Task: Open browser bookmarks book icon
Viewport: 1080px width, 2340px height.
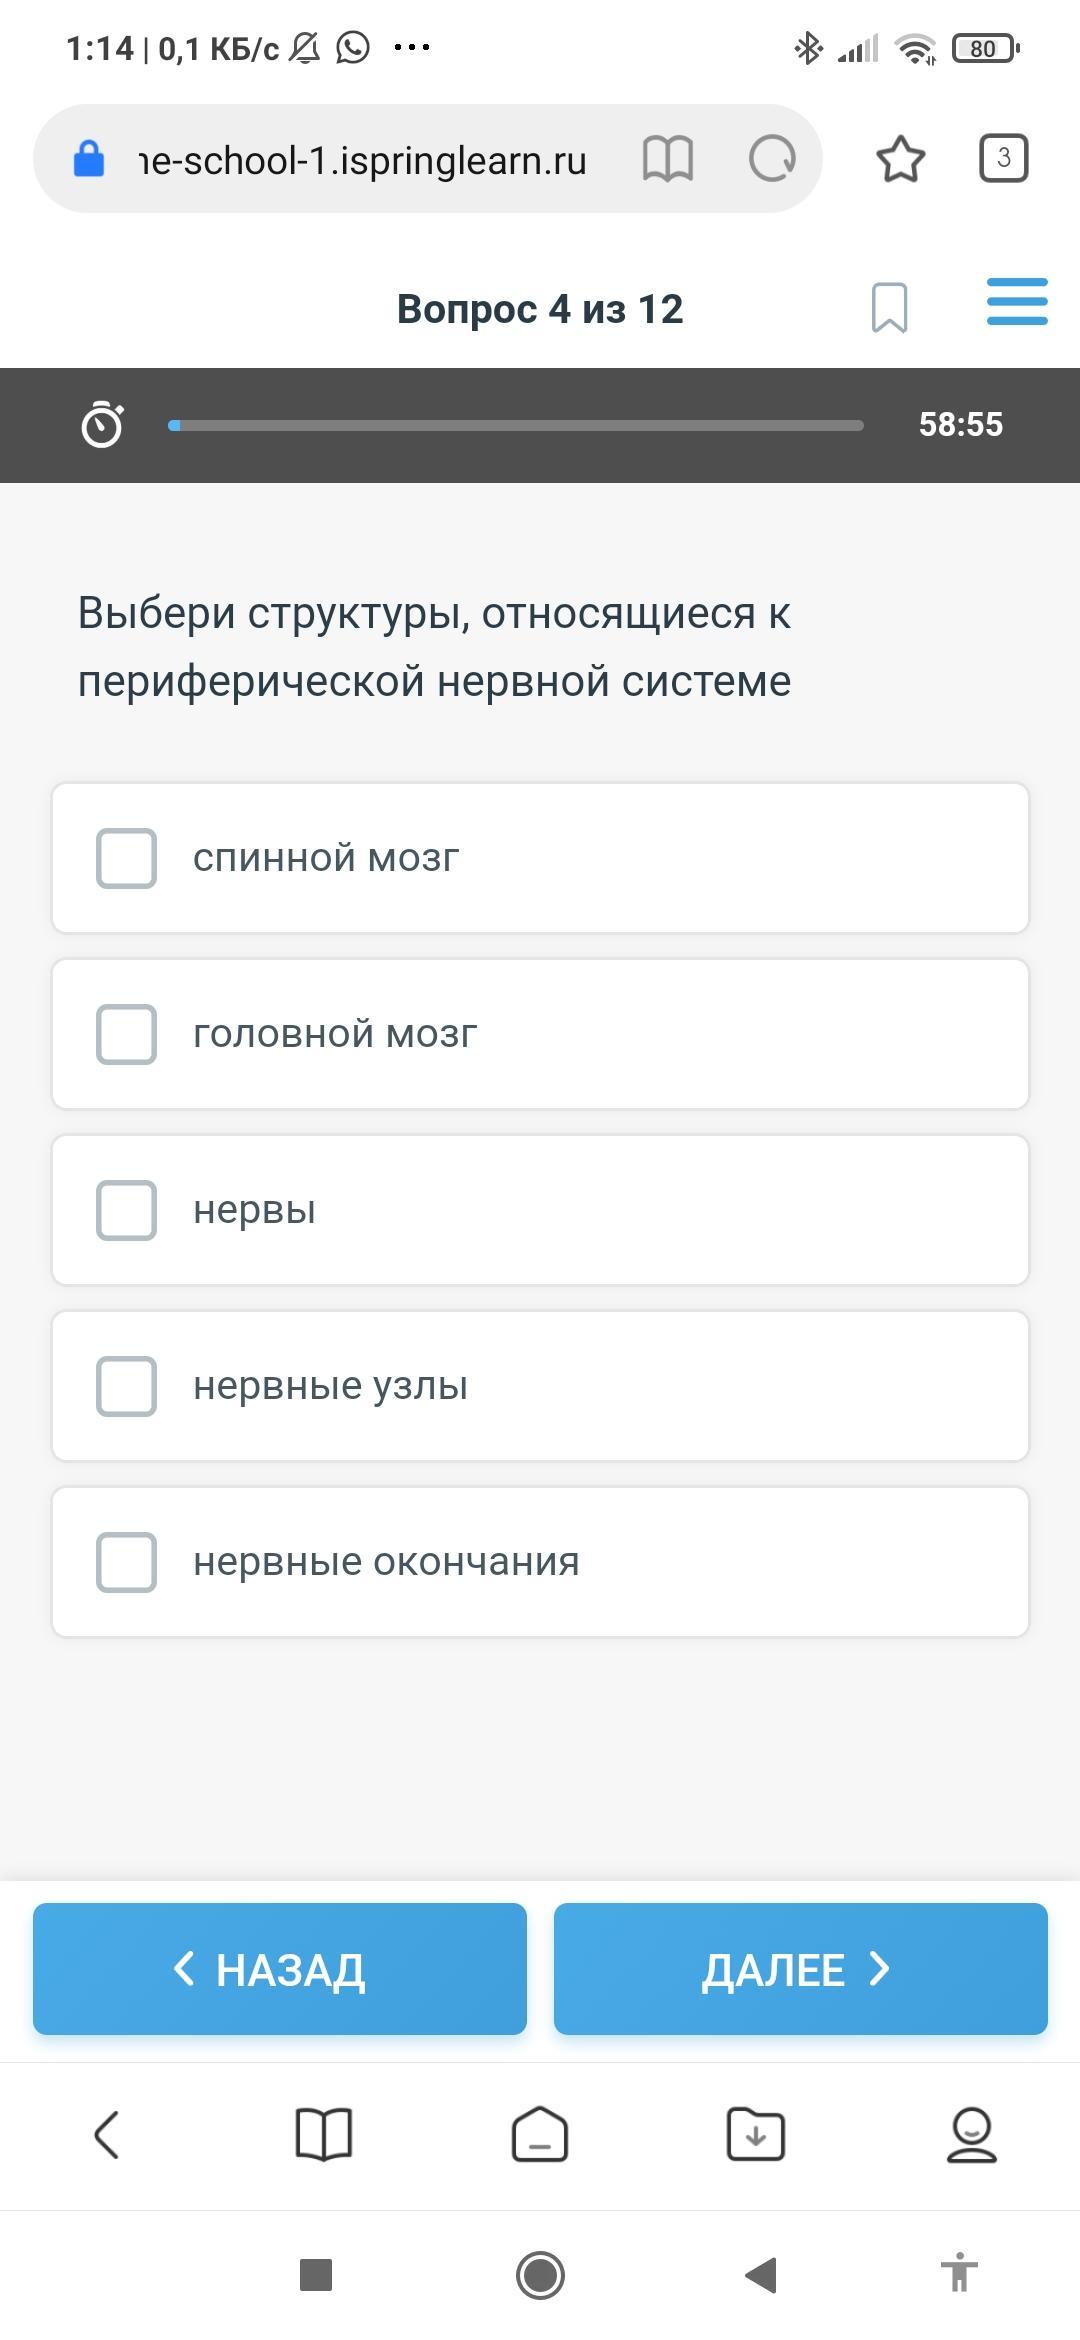Action: coord(324,2135)
